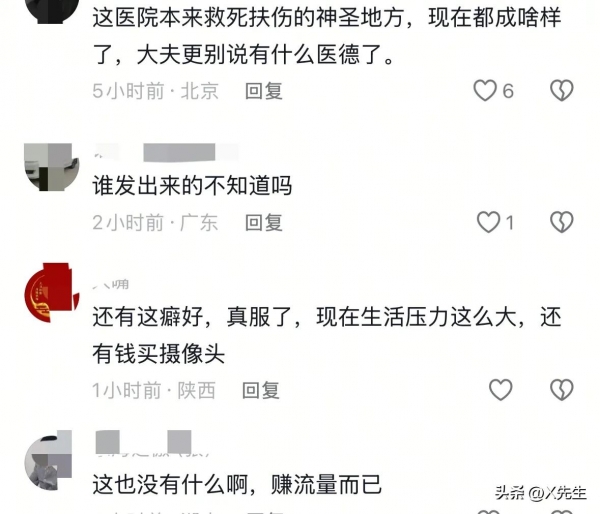Open the username above '还有这癖好' comment

[111, 284]
